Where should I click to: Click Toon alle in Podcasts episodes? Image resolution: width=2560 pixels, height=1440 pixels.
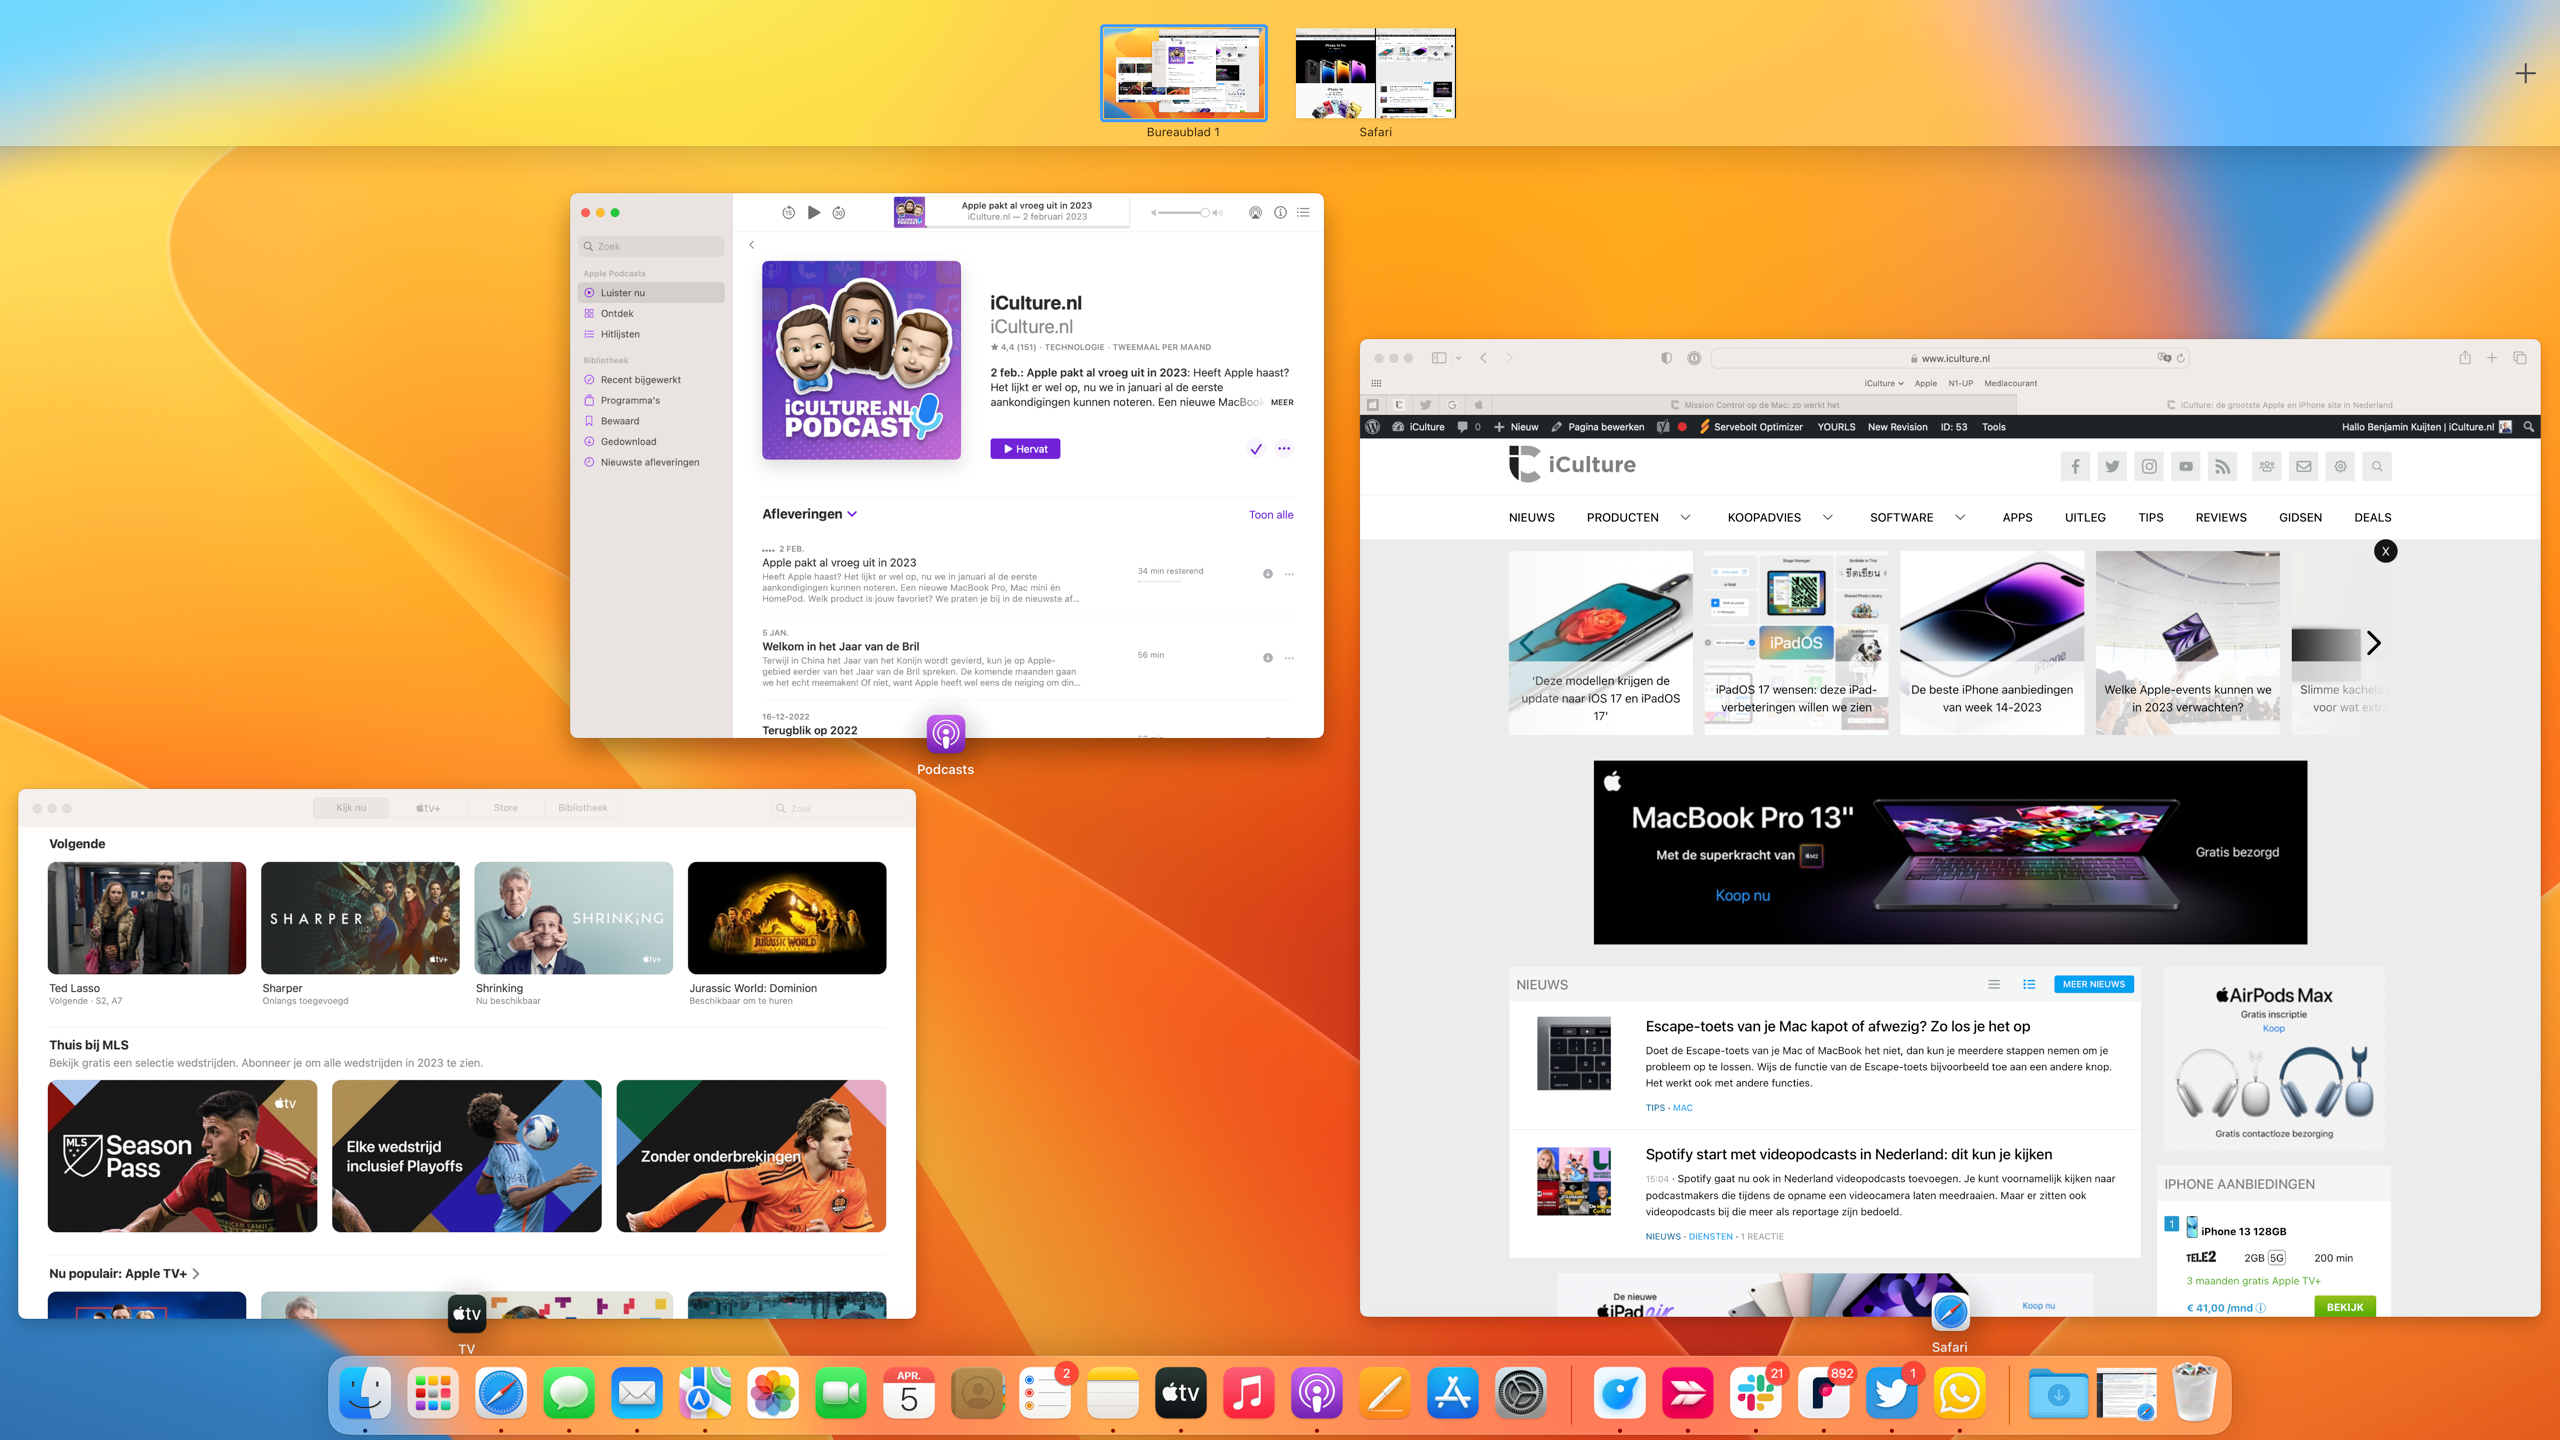tap(1271, 515)
